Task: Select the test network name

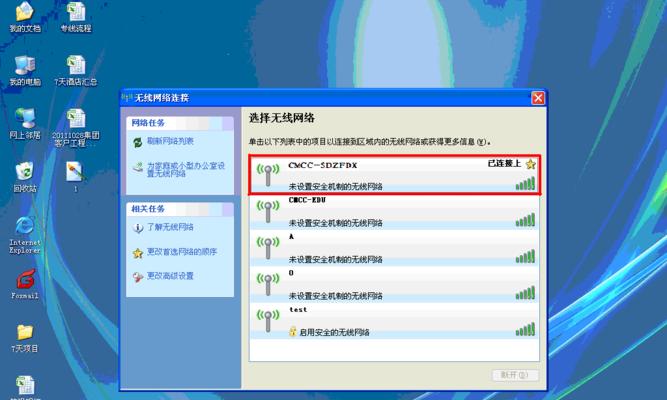Action: click(298, 309)
